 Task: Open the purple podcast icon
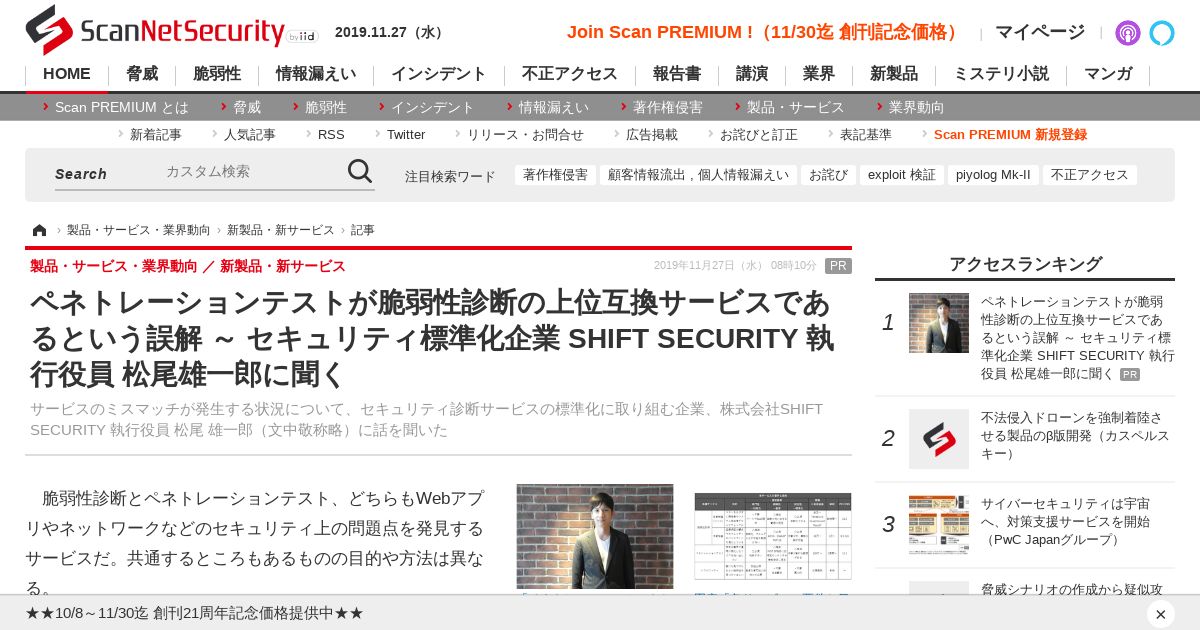click(1128, 33)
